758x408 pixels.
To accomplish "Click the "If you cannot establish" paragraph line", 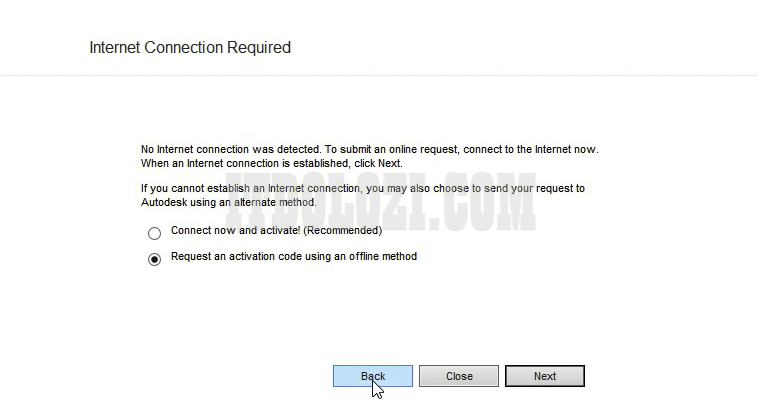I will [x=362, y=188].
